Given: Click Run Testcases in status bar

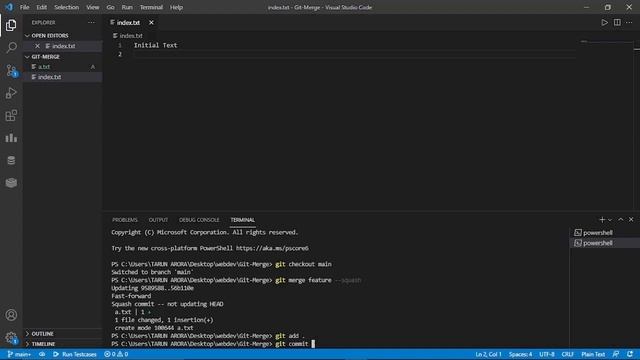Looking at the screenshot, I should 75,354.
